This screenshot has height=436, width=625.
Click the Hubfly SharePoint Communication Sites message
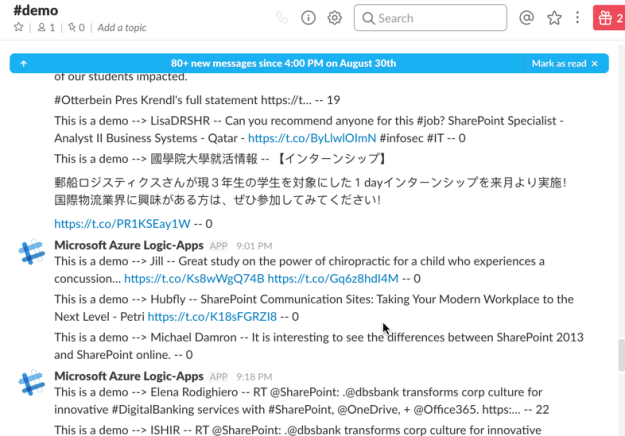[314, 308]
